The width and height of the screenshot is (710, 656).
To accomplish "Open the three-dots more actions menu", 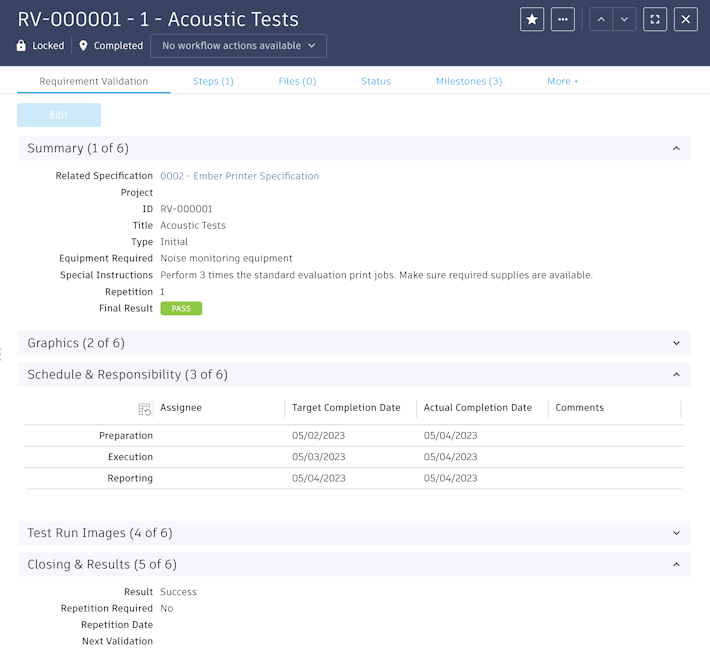I will click(563, 19).
